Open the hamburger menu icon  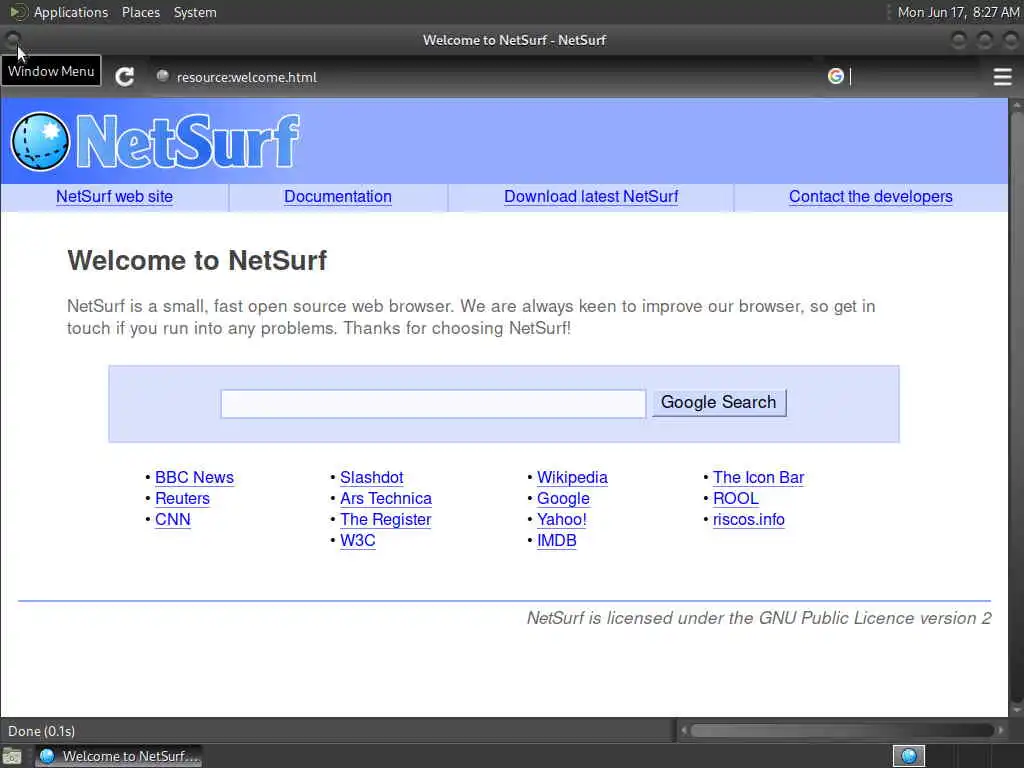coord(1002,77)
